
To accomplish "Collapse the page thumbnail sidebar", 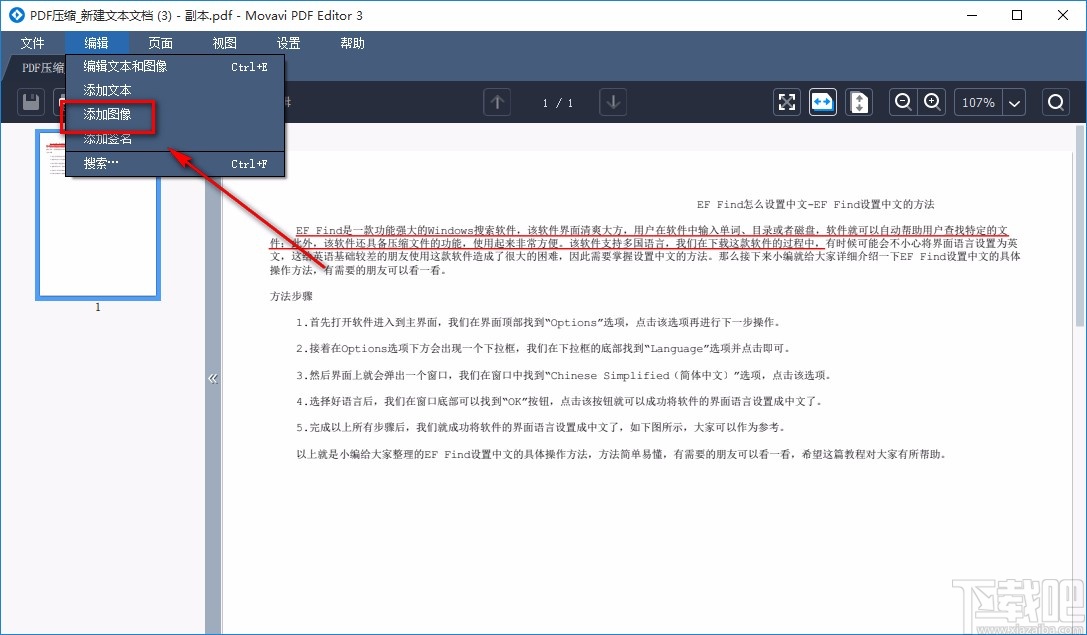I will [x=213, y=378].
